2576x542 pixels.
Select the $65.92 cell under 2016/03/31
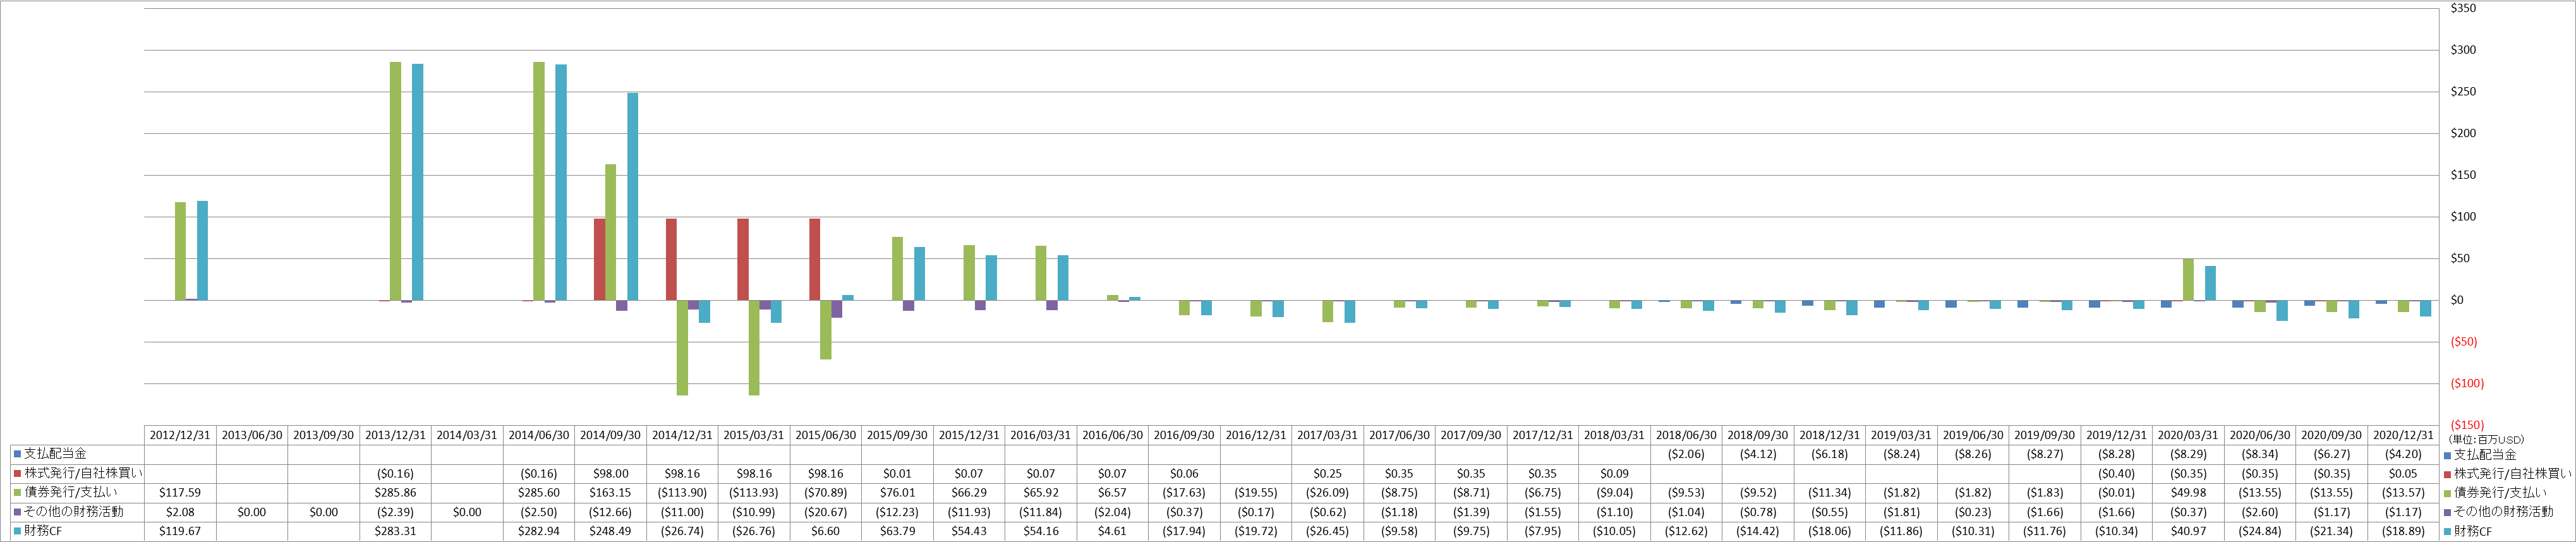(x=1040, y=493)
